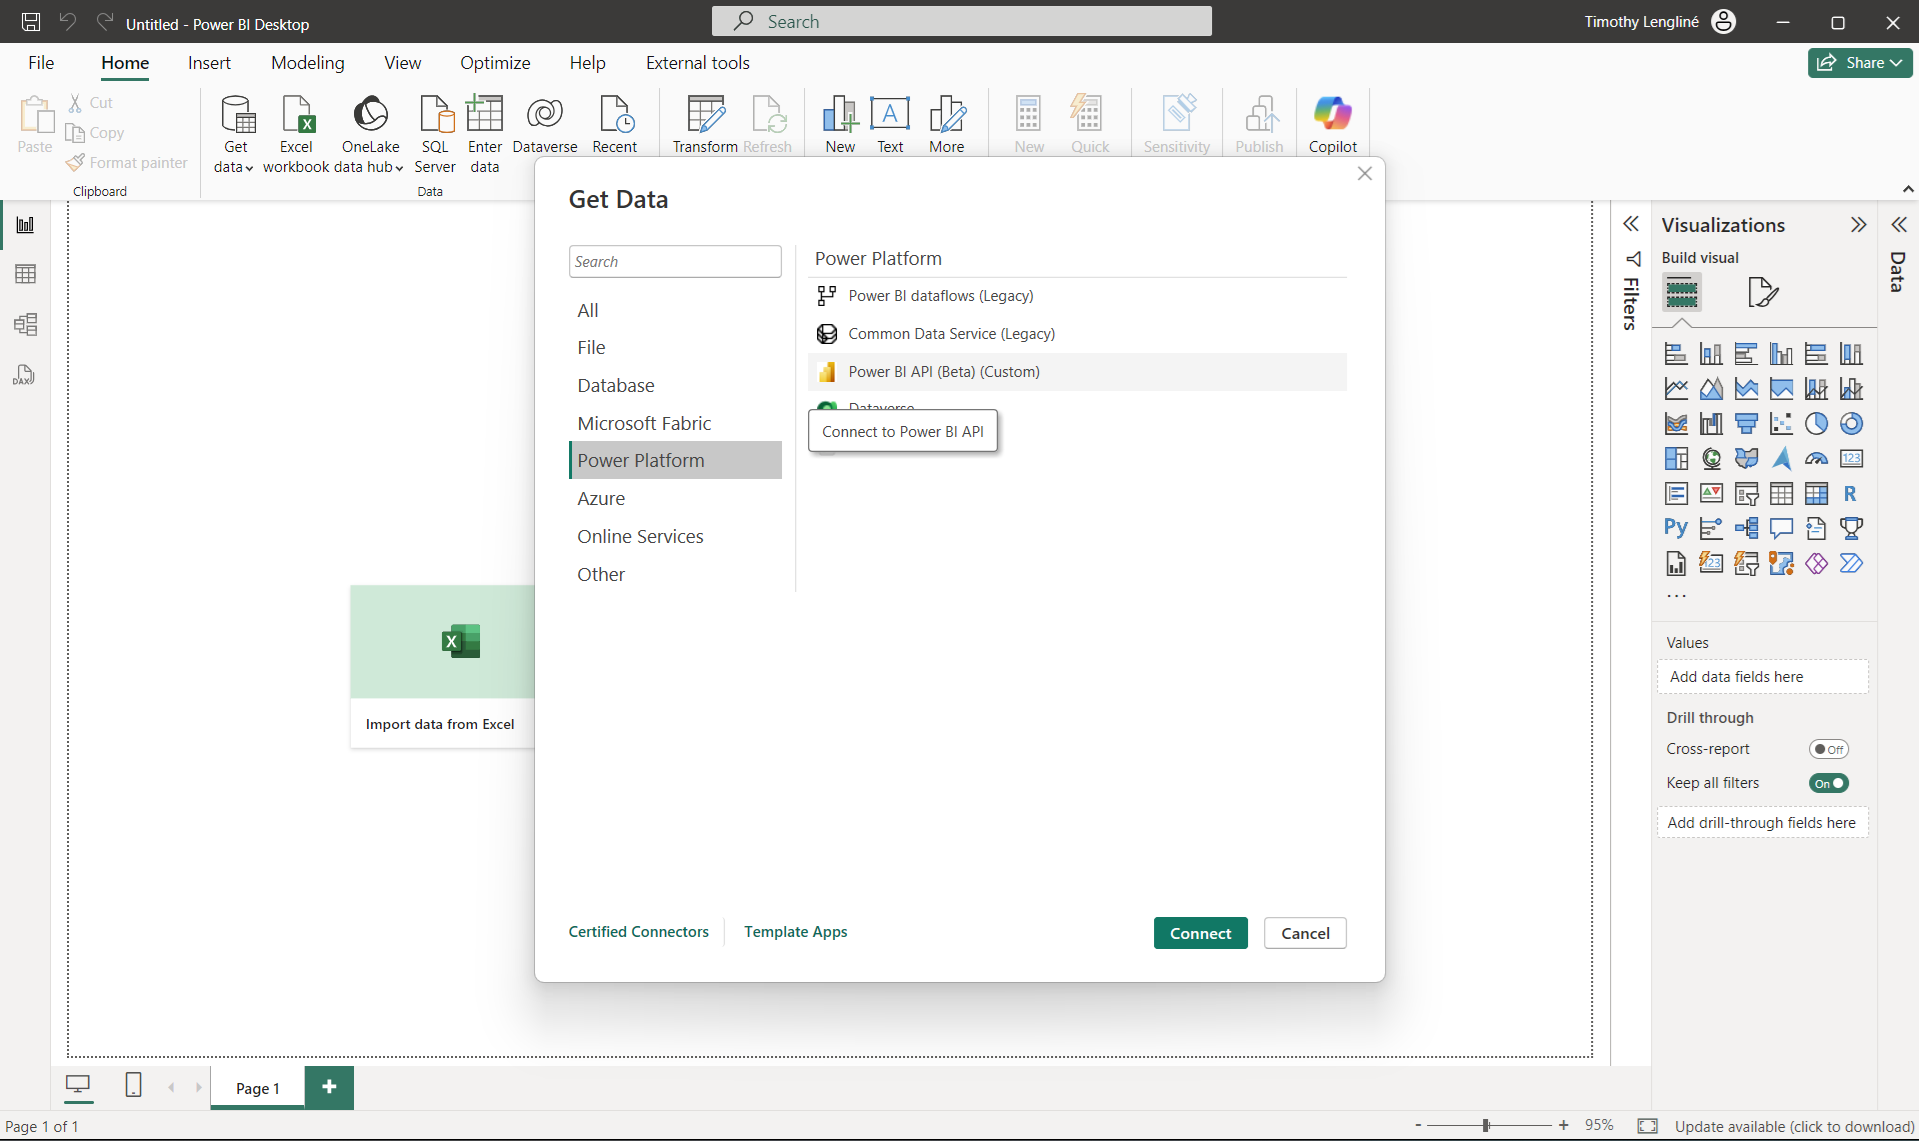The height and width of the screenshot is (1141, 1919).
Task: Switch to the Modeling ribbon tab
Action: (x=308, y=63)
